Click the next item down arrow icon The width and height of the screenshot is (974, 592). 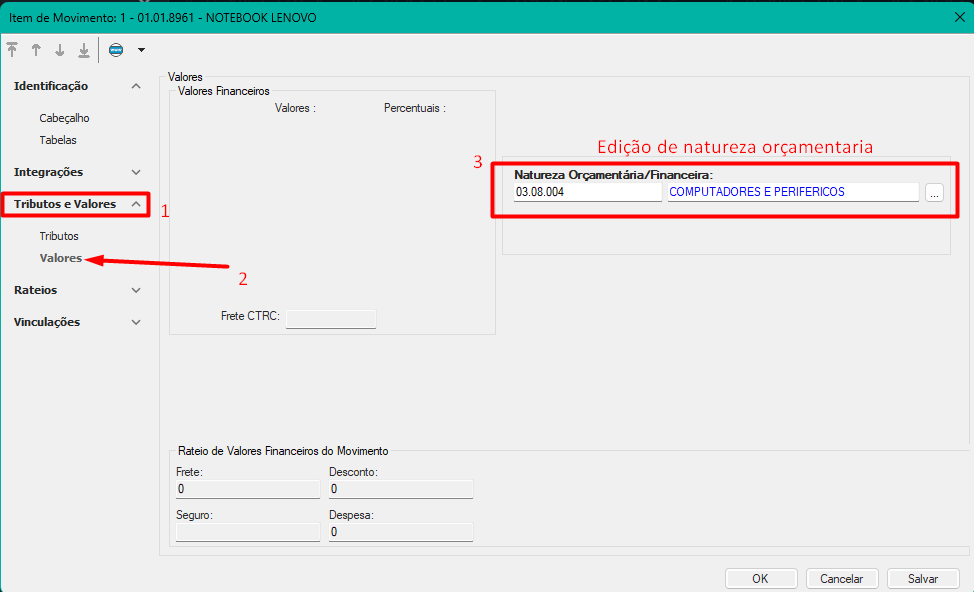coord(60,50)
